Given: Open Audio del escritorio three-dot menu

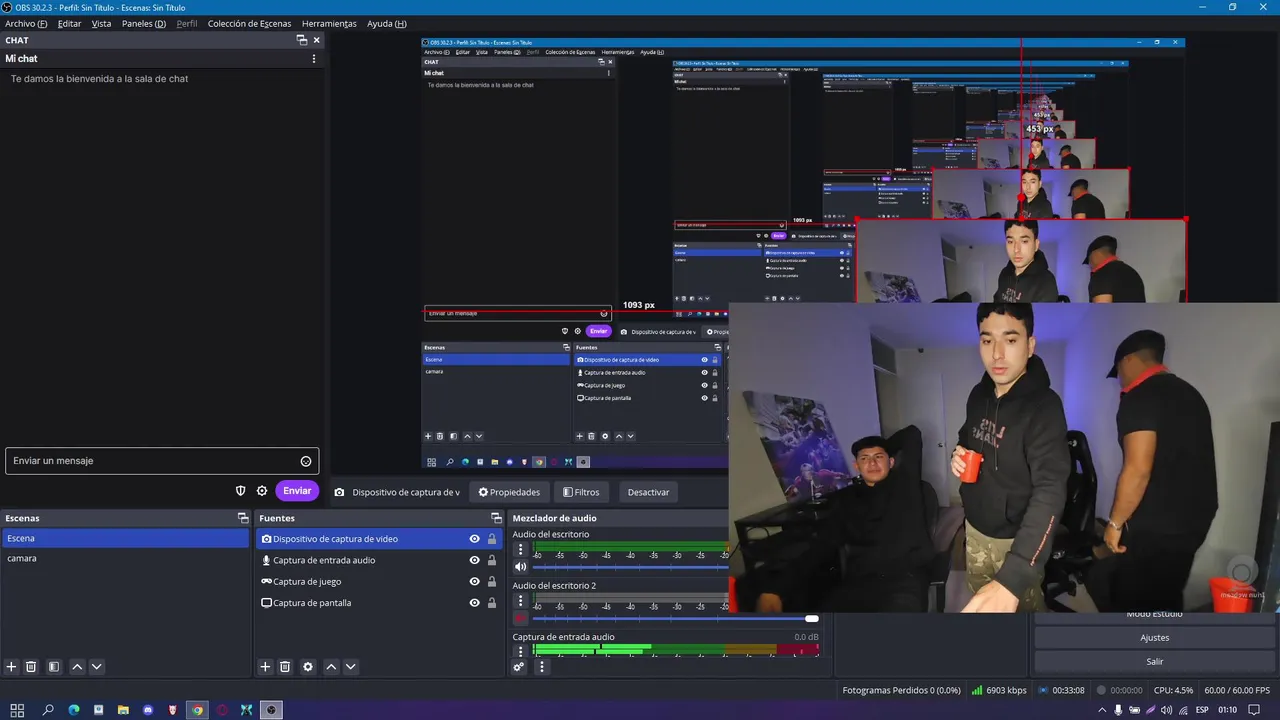Looking at the screenshot, I should (520, 550).
